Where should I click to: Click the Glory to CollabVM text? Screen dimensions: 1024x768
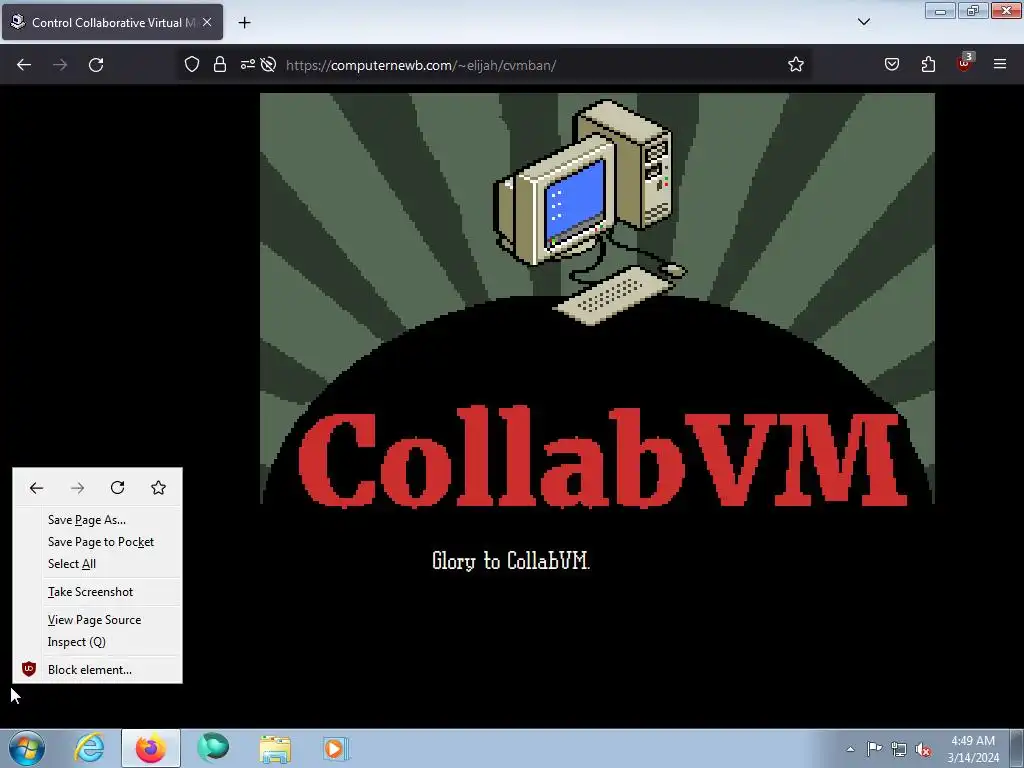pos(511,561)
